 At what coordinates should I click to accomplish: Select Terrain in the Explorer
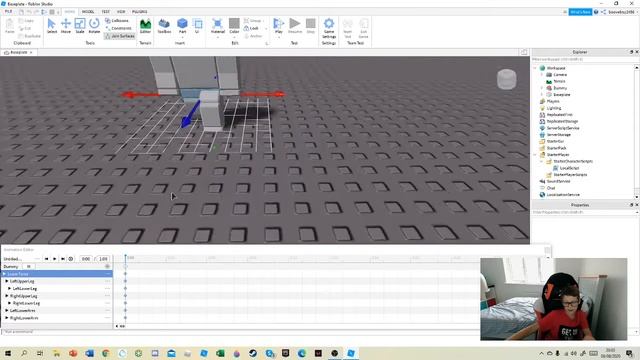559,81
